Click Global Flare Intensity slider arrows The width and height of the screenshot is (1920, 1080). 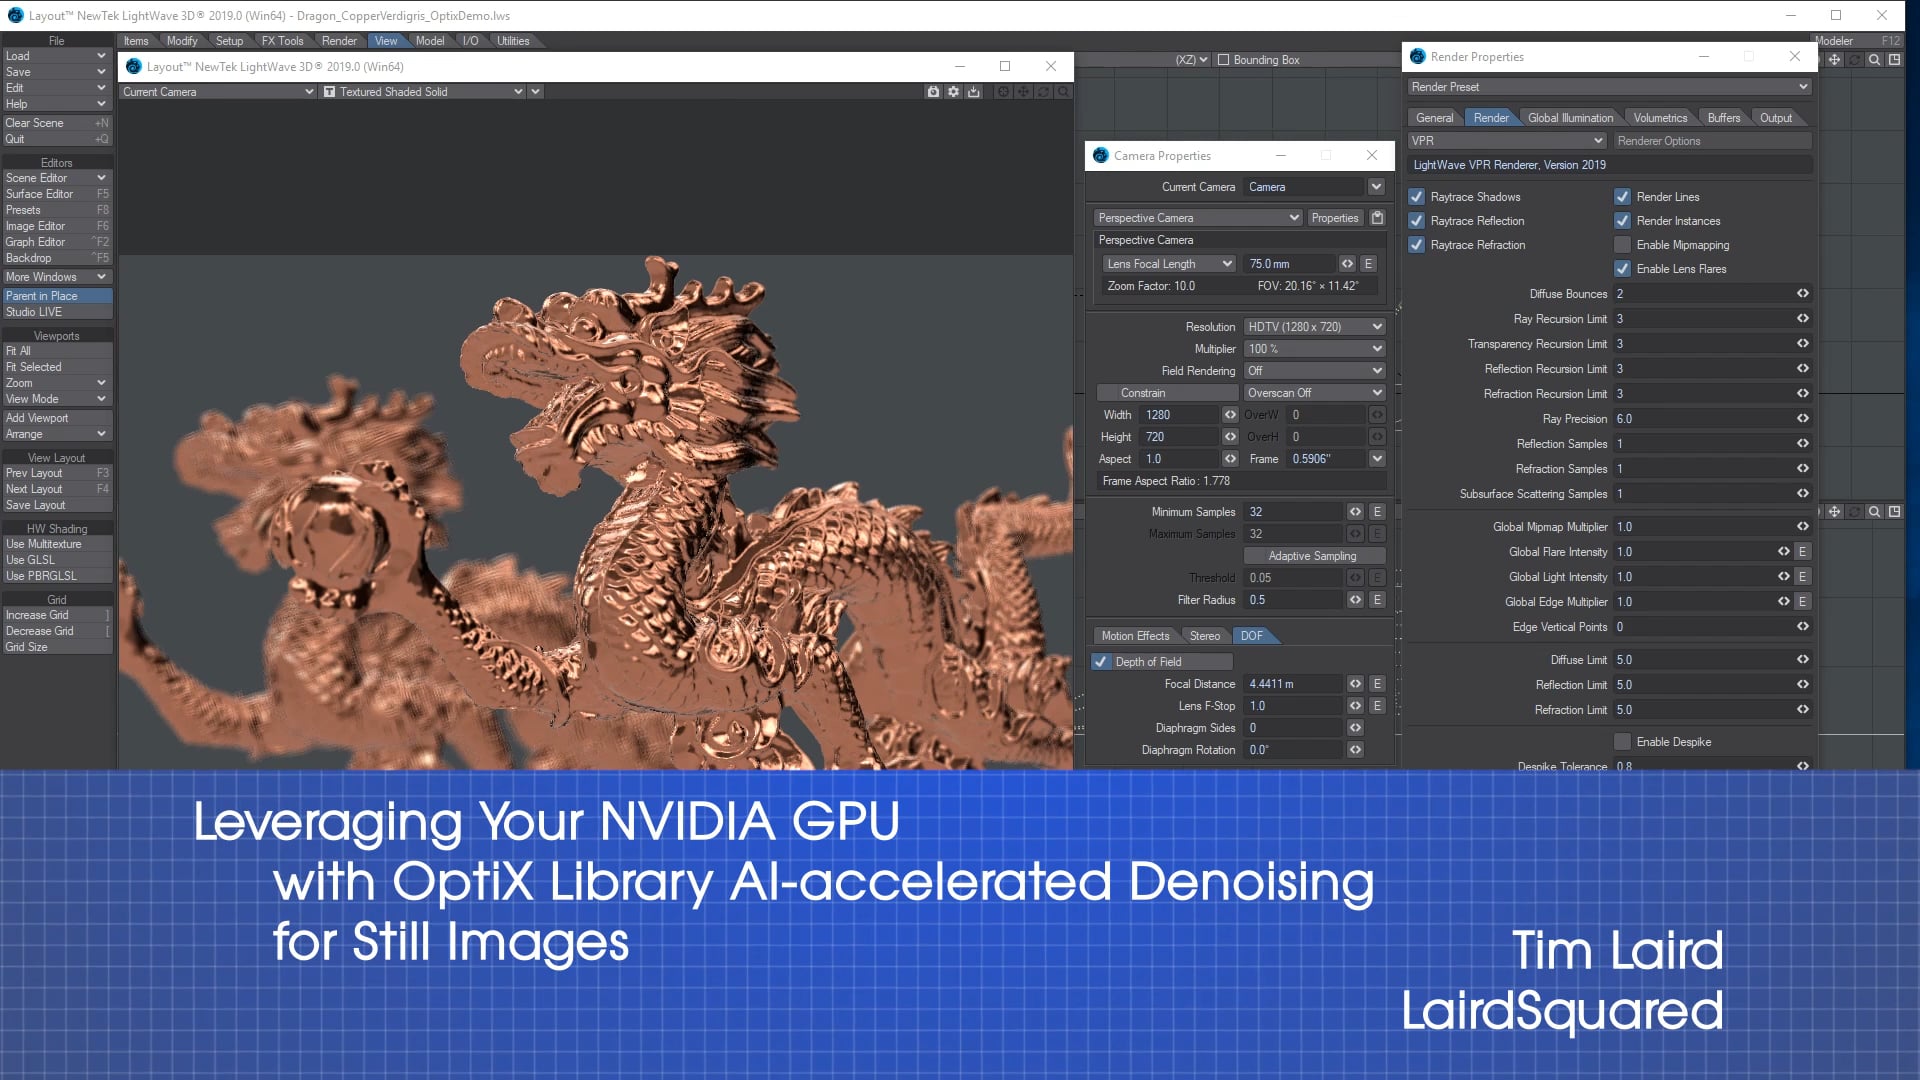point(1783,552)
